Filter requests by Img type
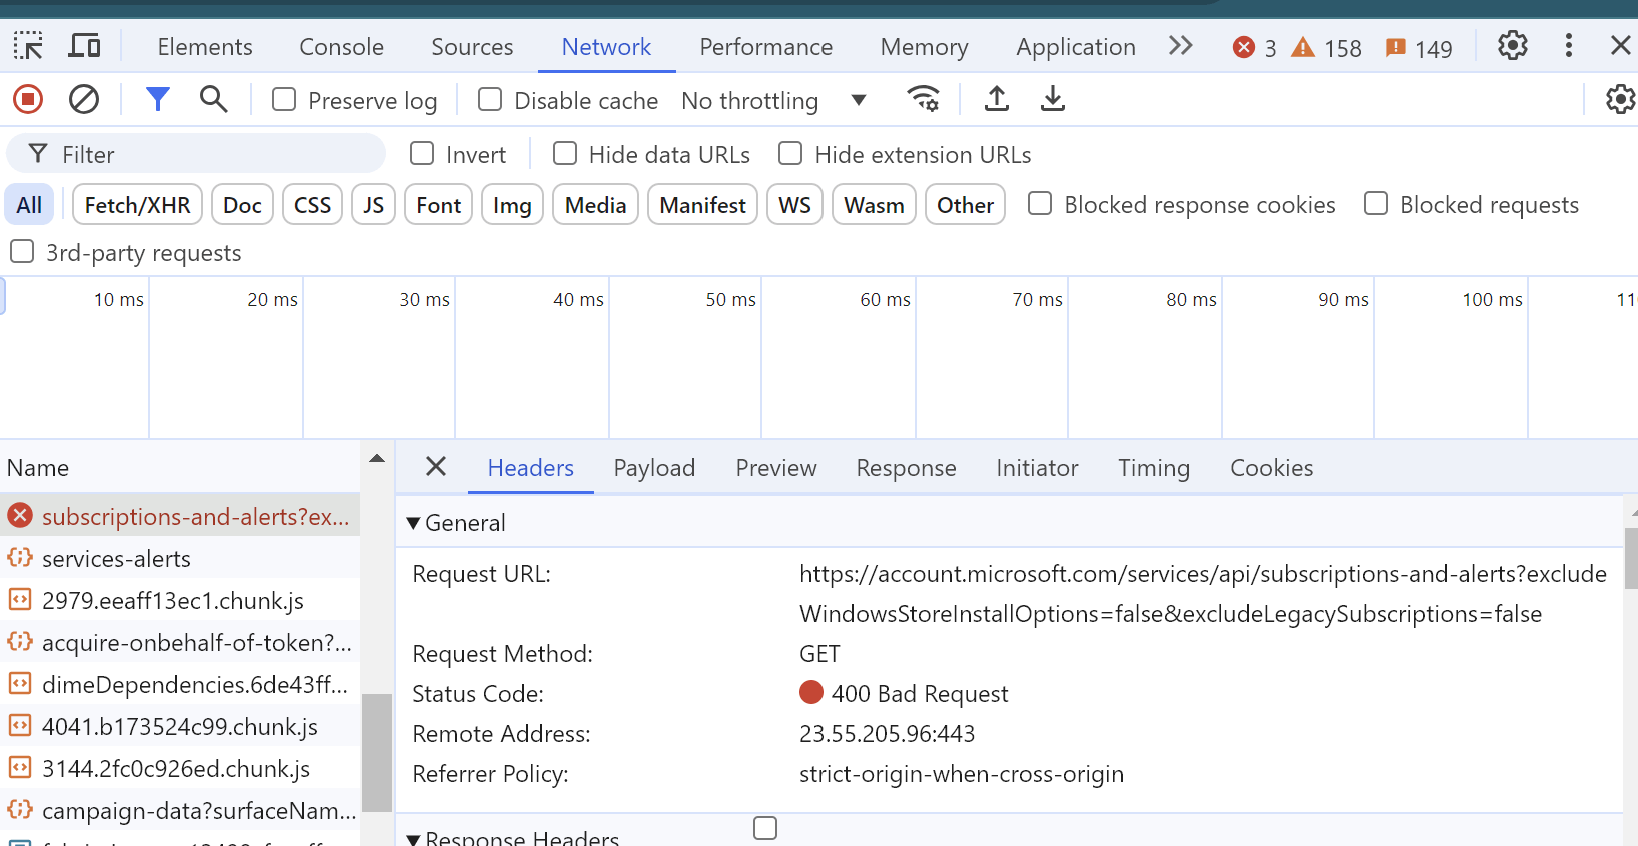1638x846 pixels. click(512, 205)
